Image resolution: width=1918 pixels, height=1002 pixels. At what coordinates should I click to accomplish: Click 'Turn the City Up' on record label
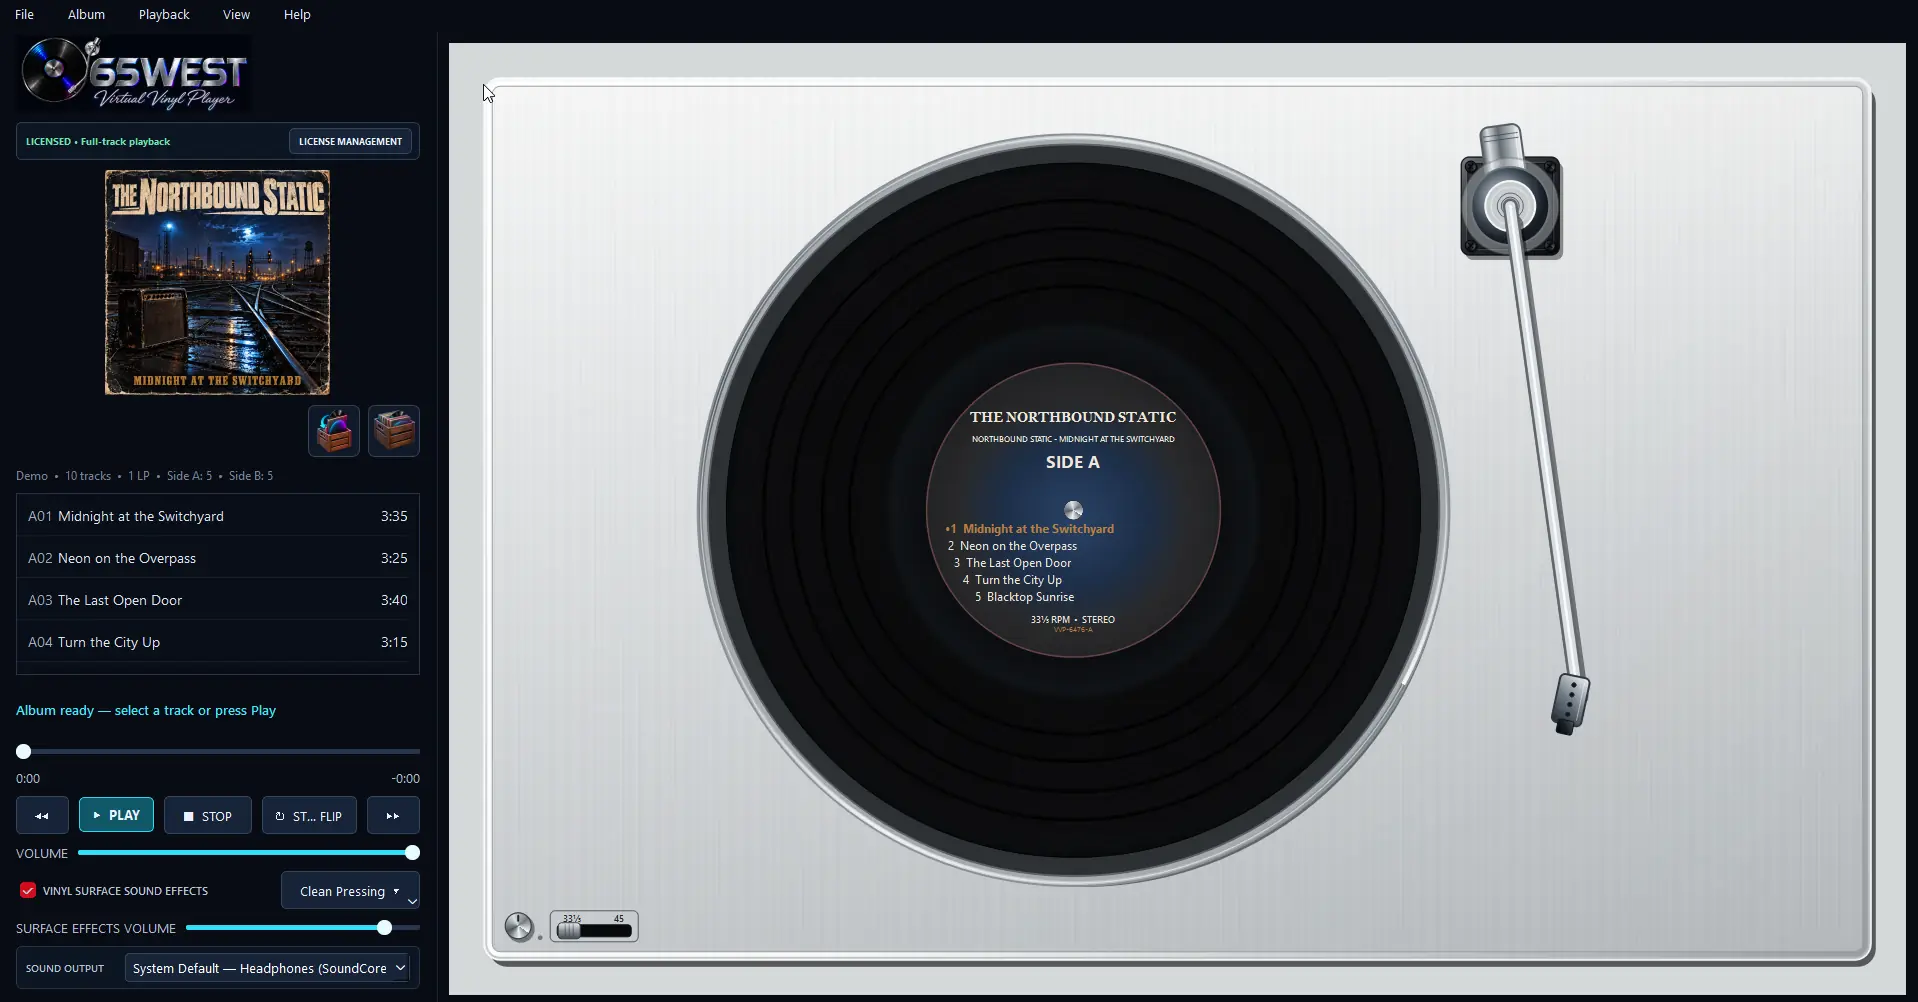pos(1018,580)
